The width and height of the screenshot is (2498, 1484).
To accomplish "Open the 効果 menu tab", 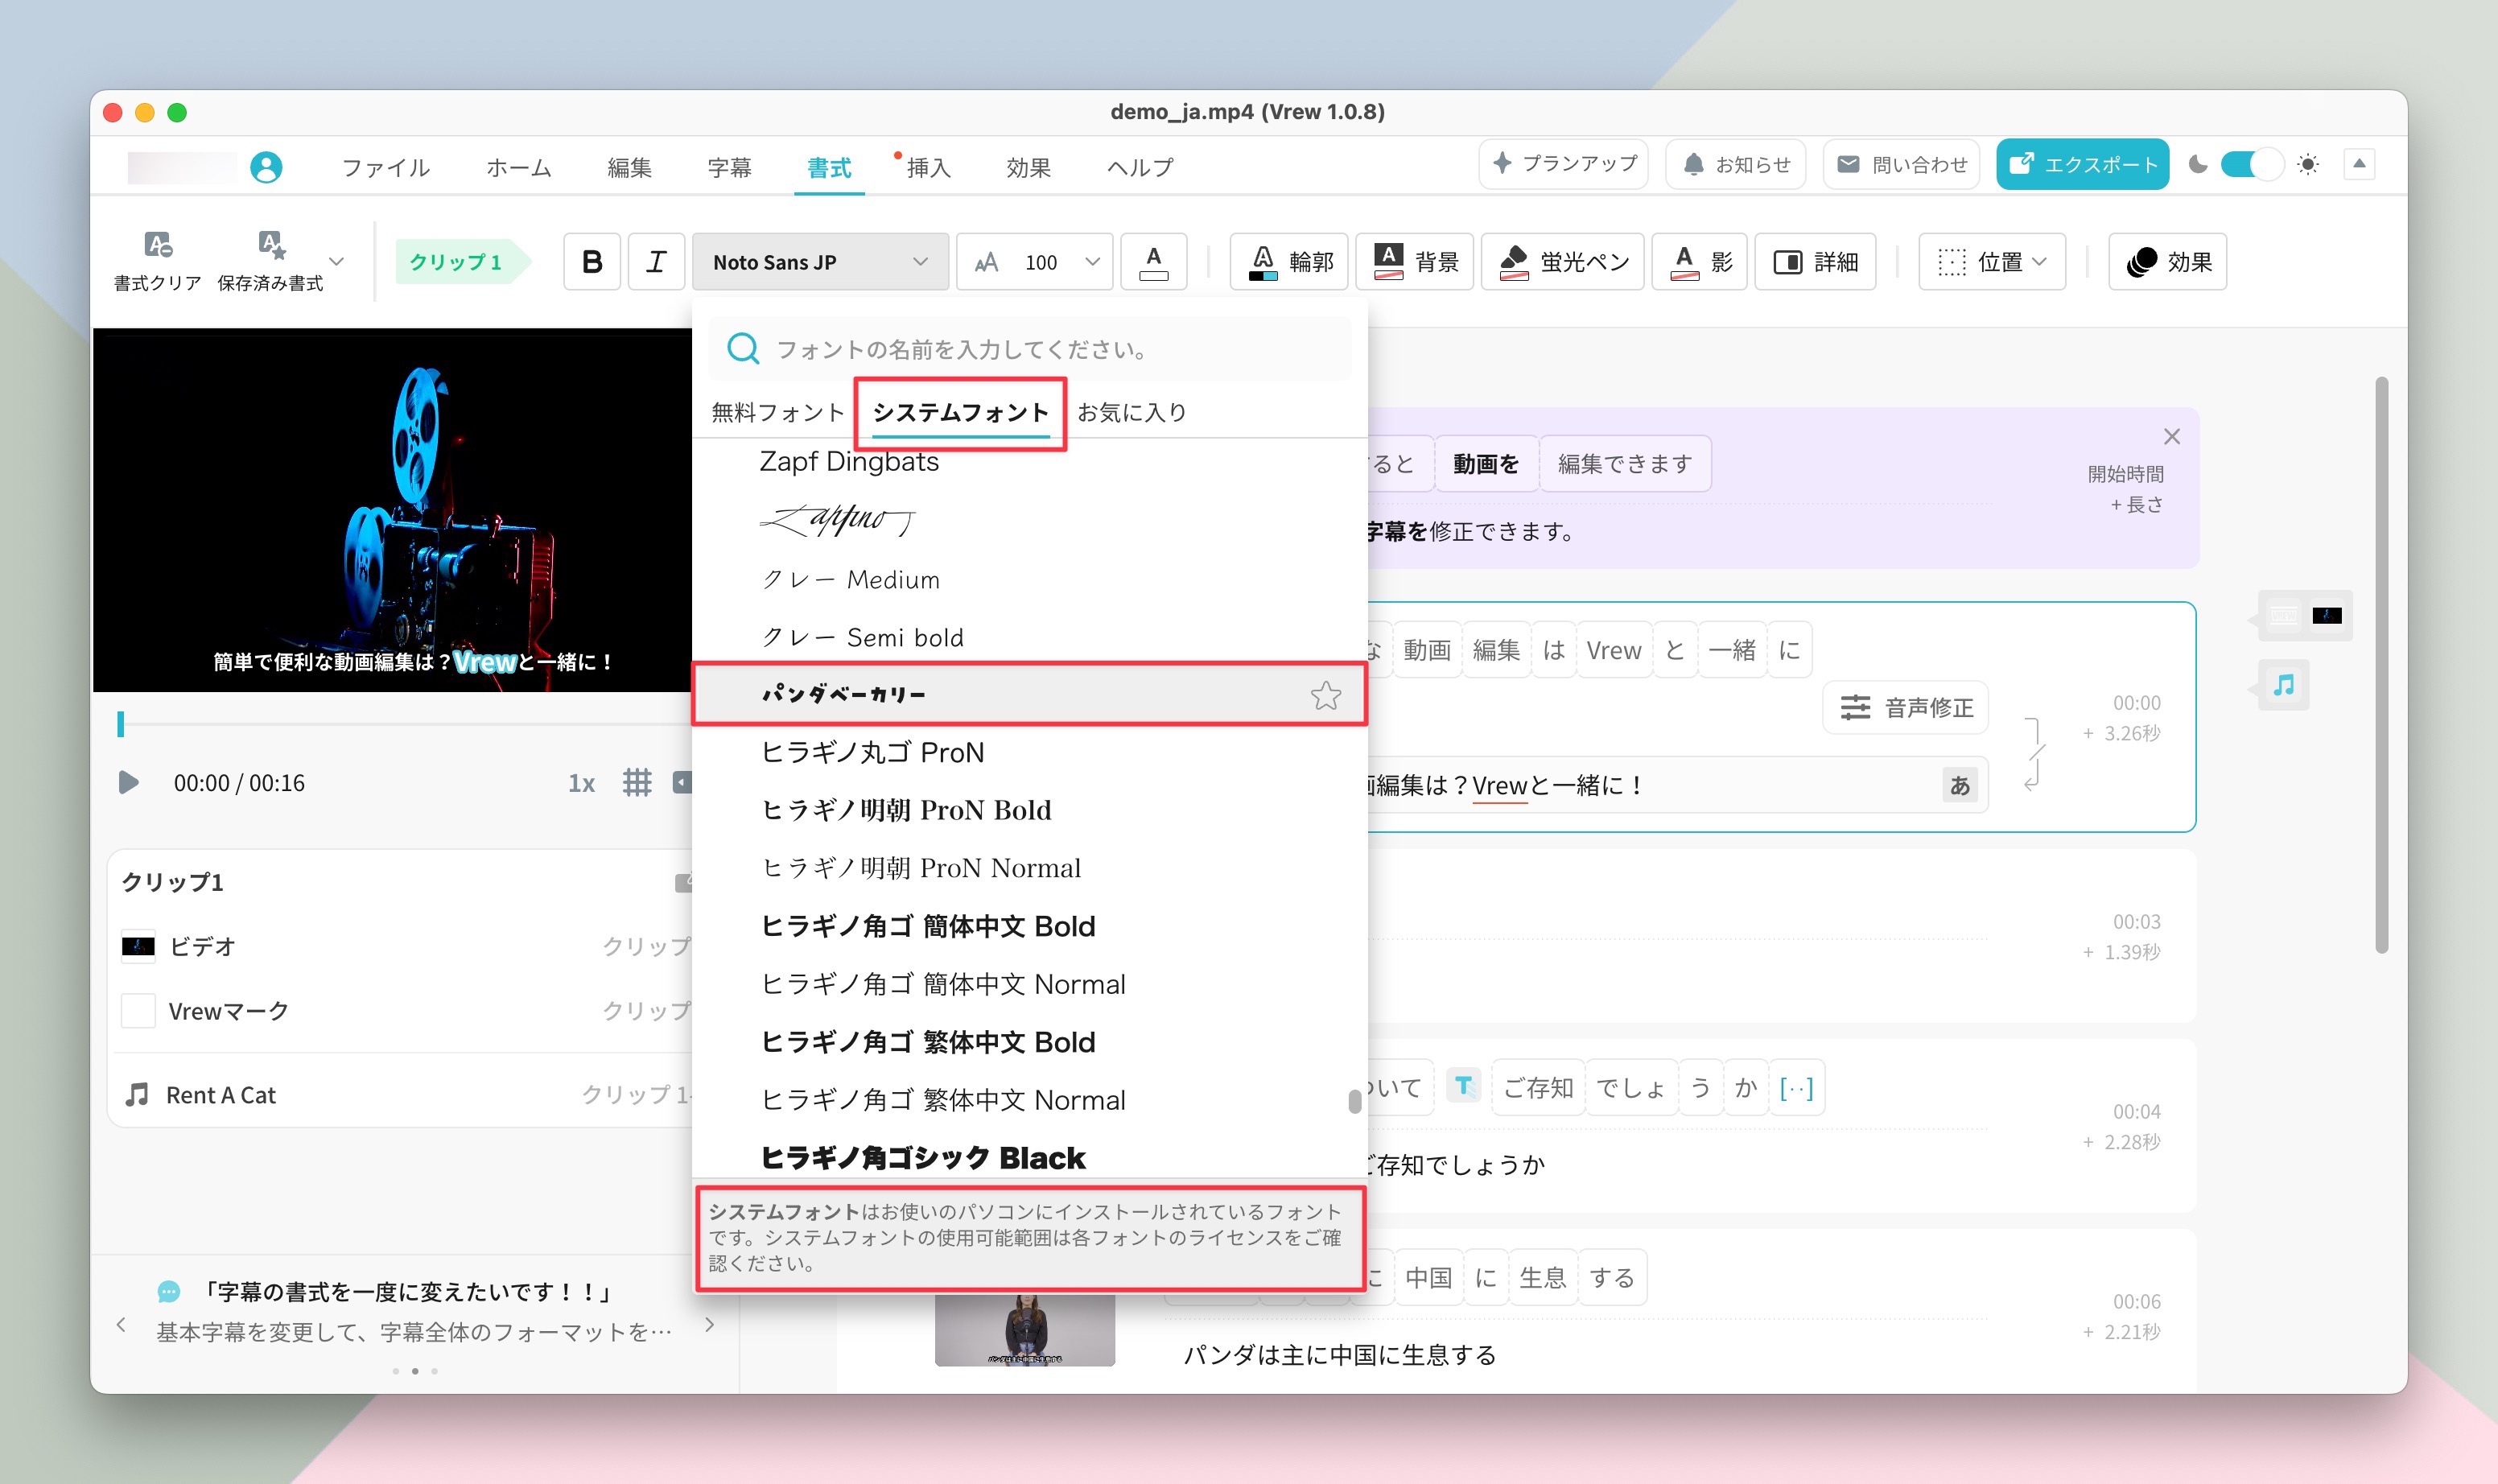I will [1029, 167].
